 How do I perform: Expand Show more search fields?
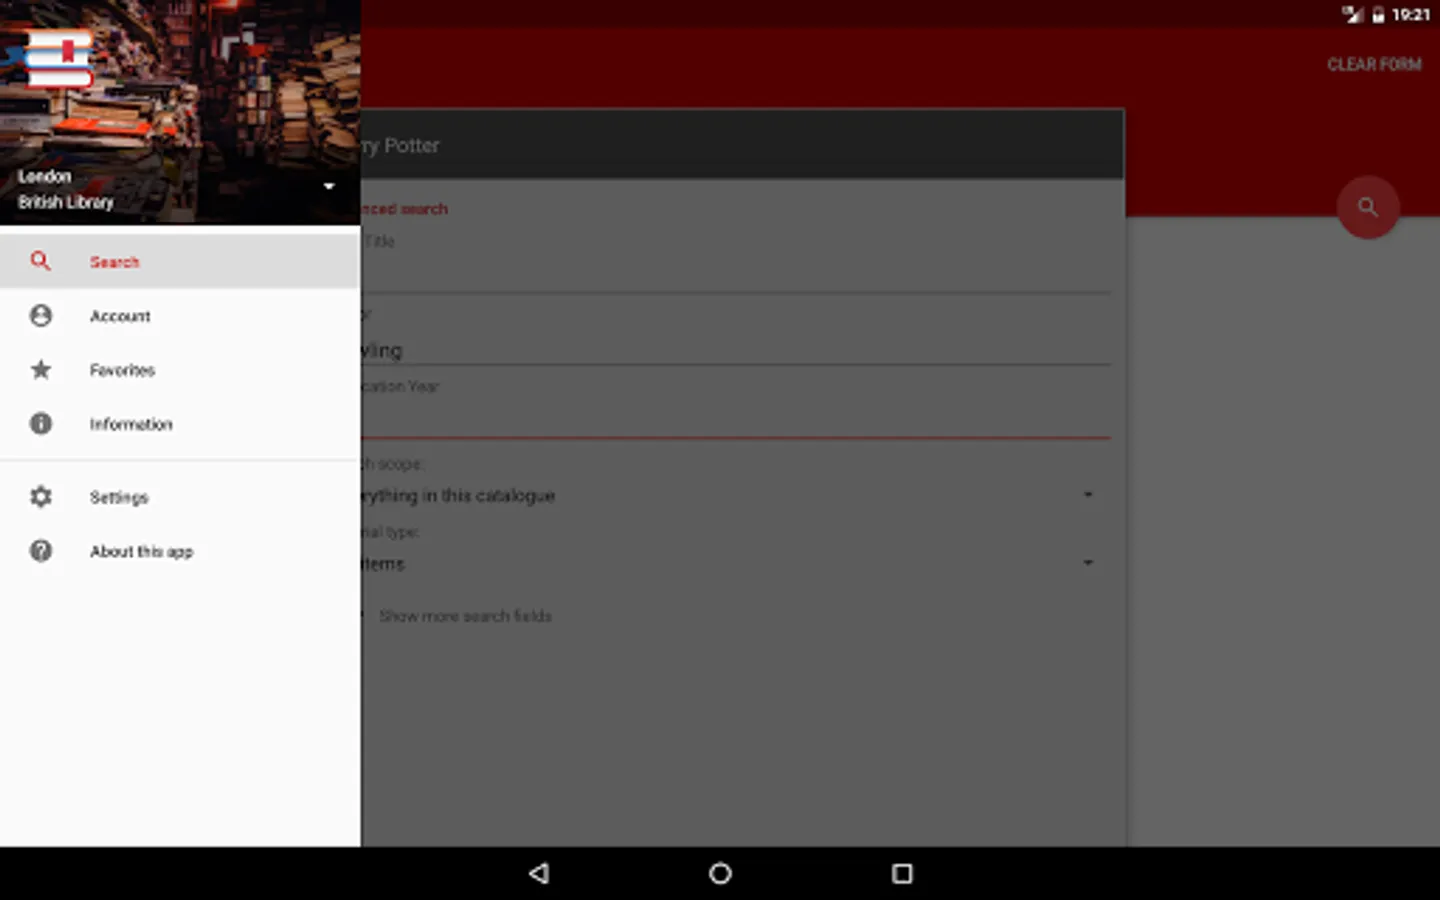click(464, 616)
